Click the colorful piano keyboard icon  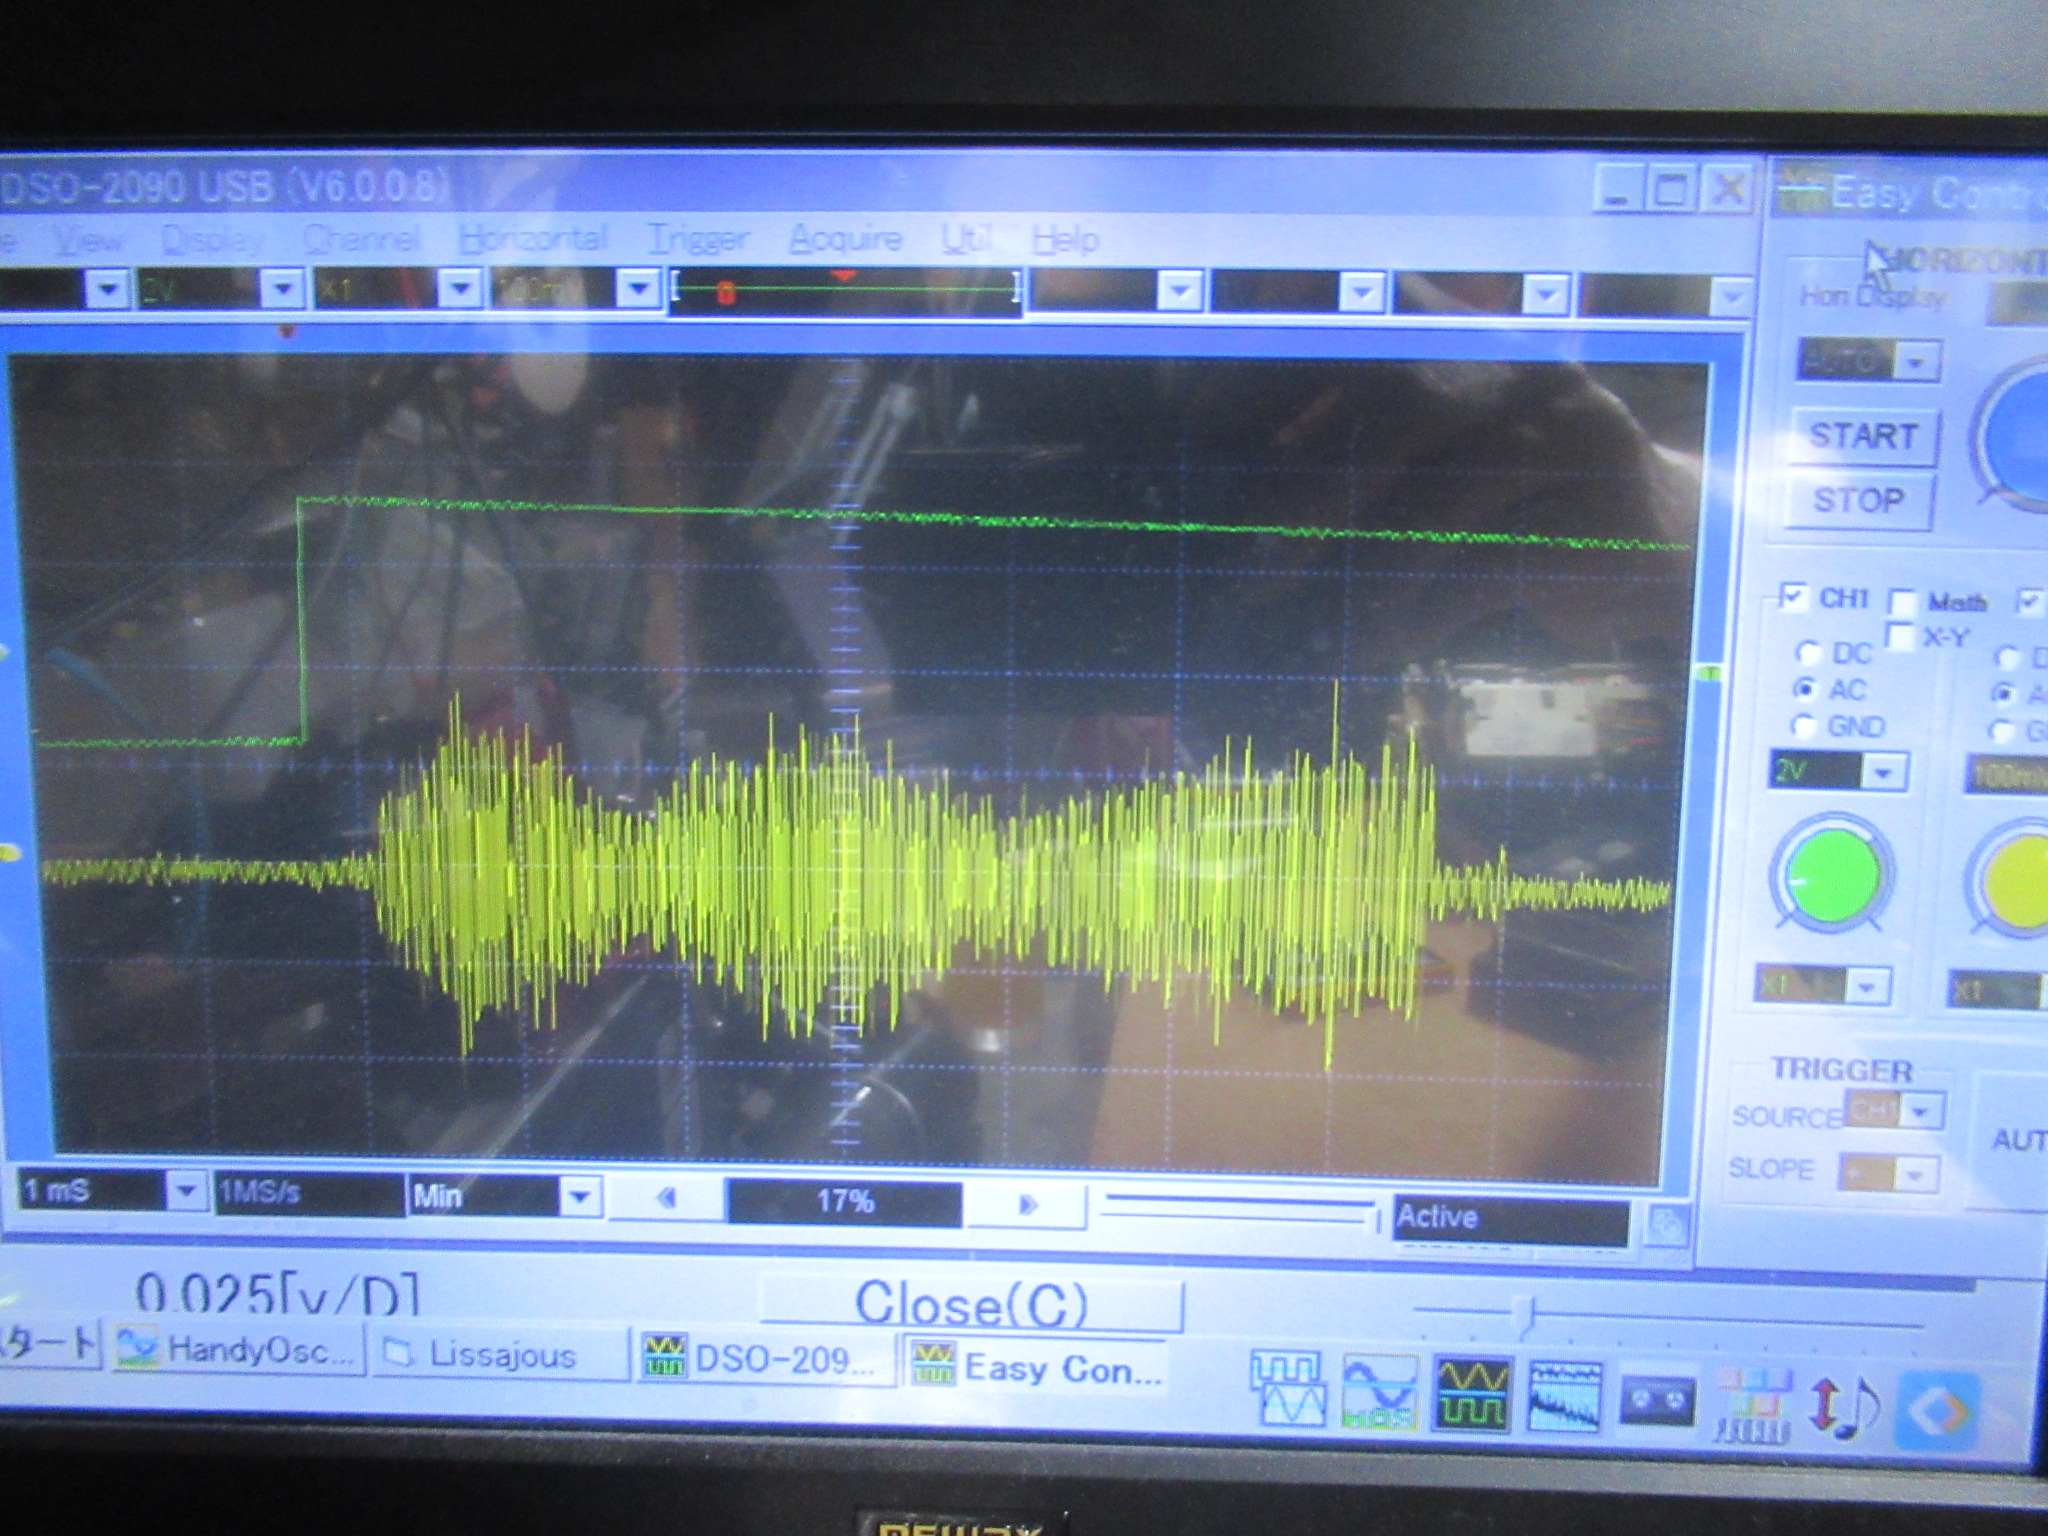1753,1404
